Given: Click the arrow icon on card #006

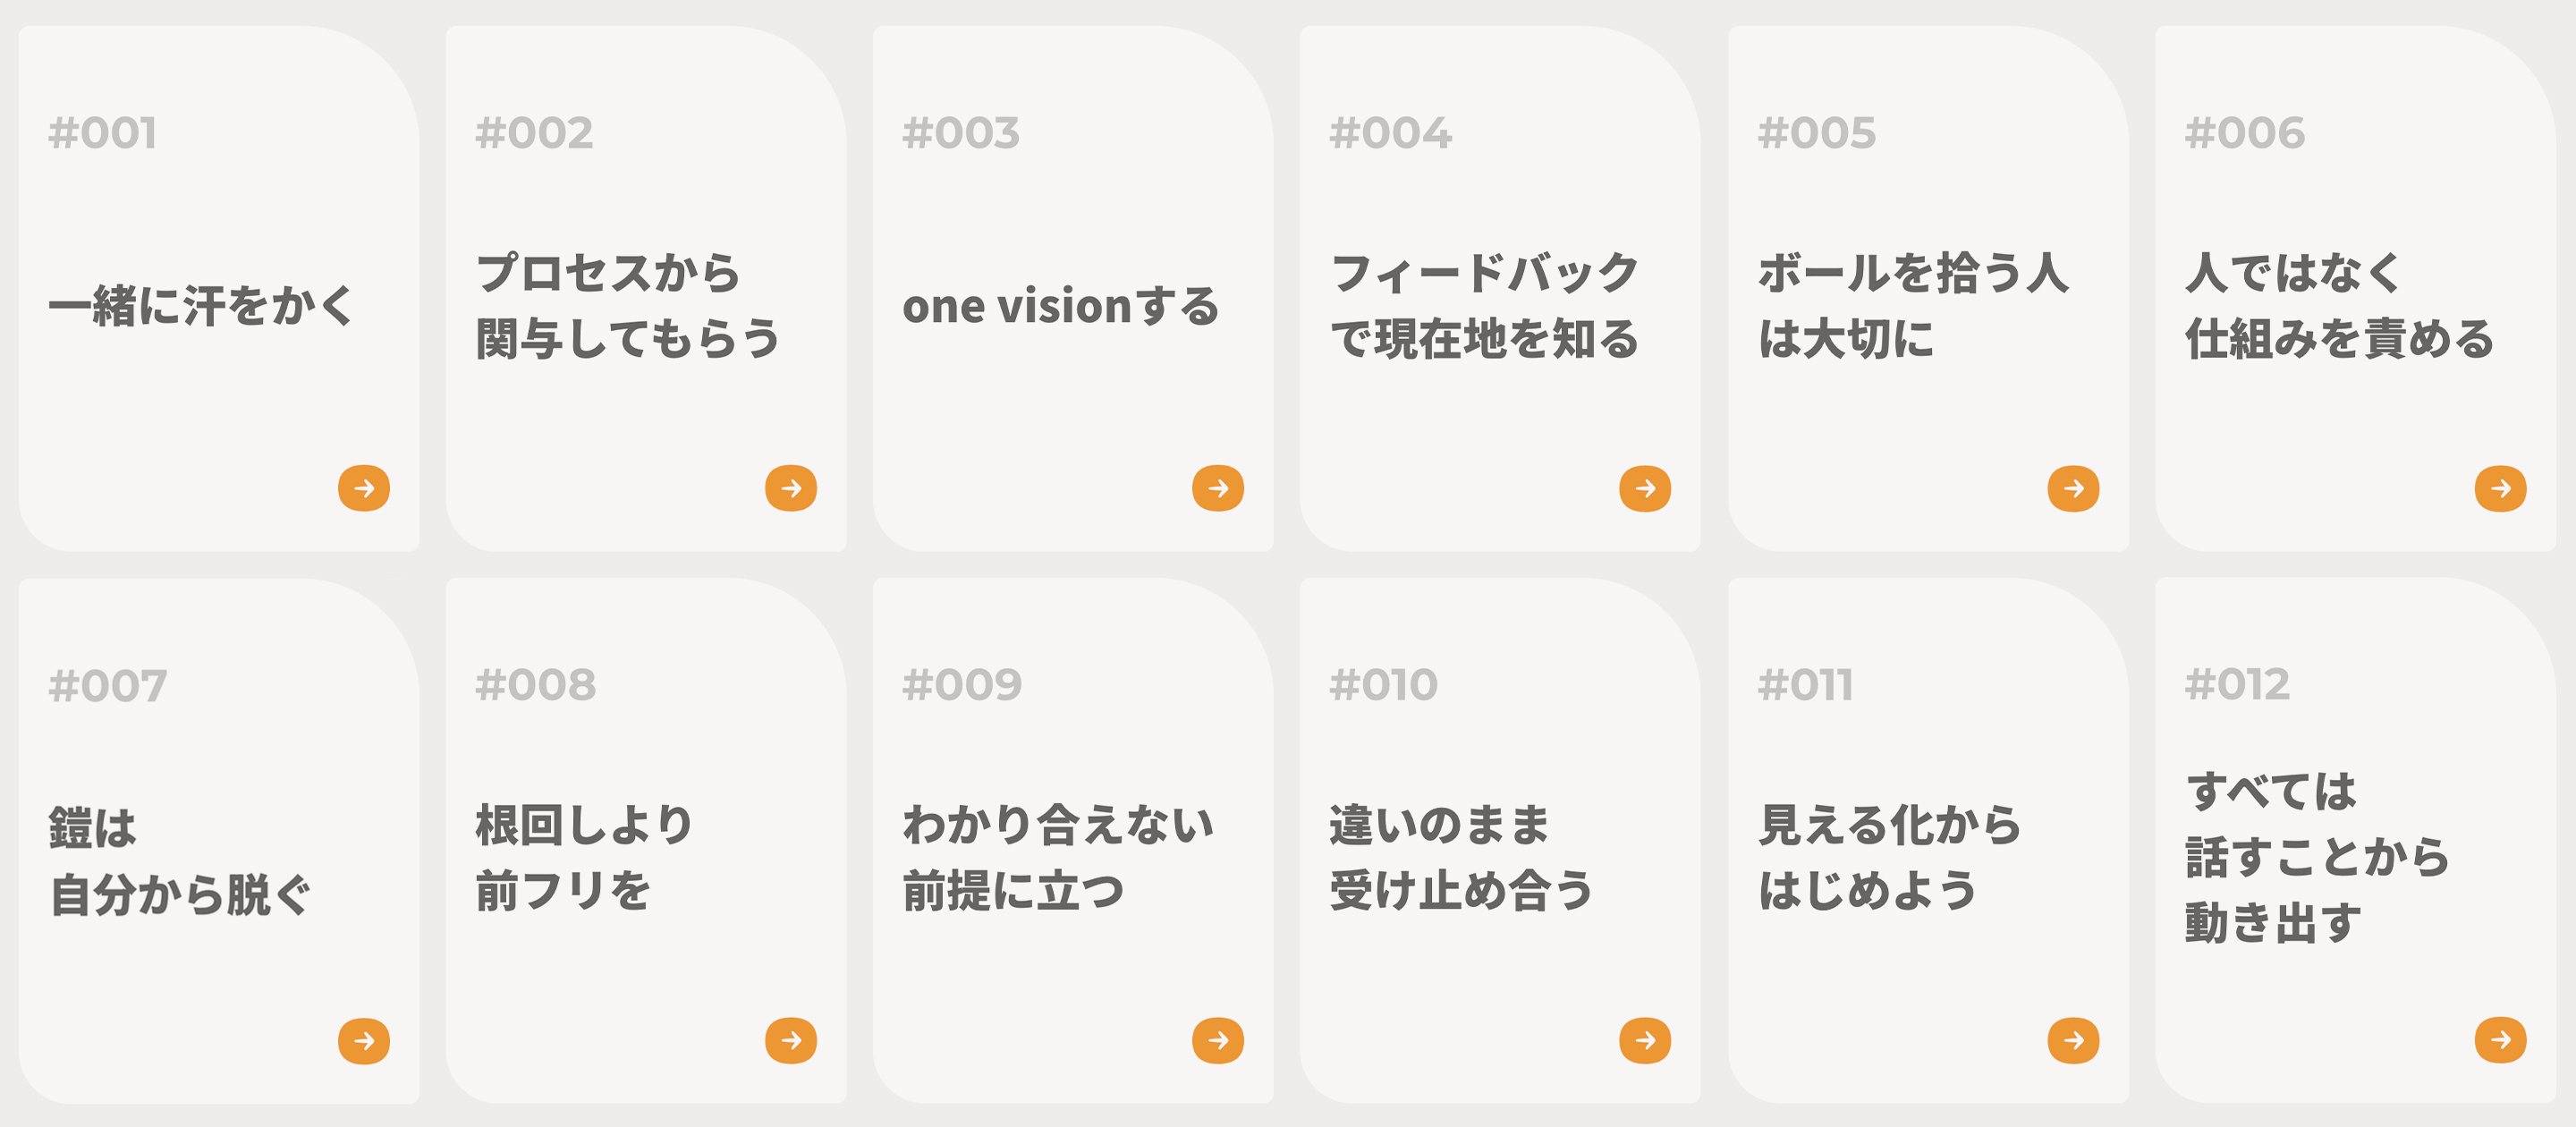Looking at the screenshot, I should click(x=2498, y=488).
